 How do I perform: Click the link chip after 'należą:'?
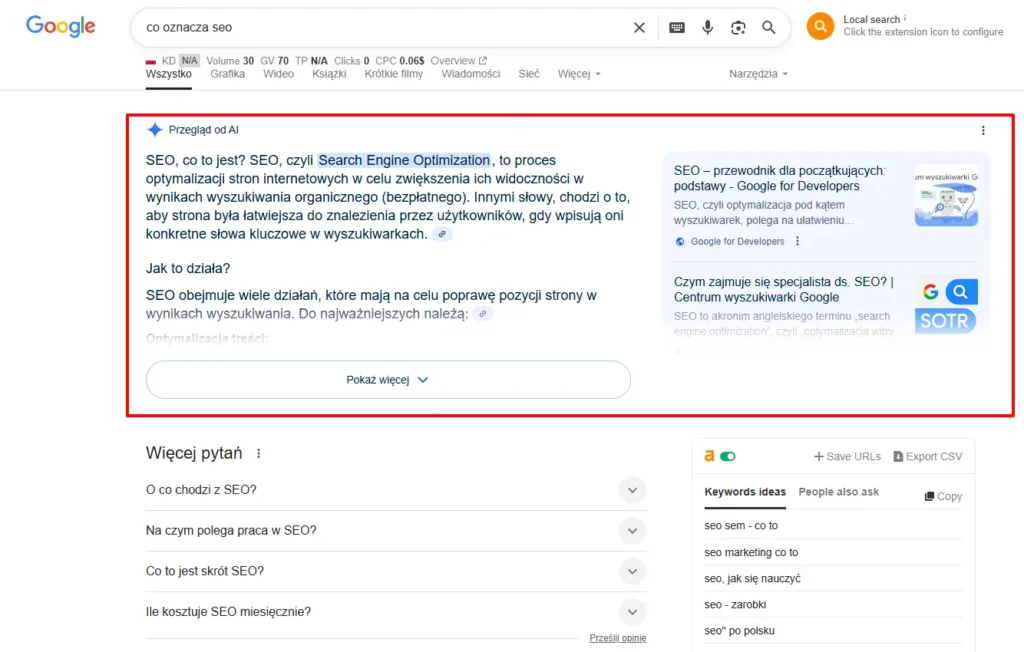[483, 314]
